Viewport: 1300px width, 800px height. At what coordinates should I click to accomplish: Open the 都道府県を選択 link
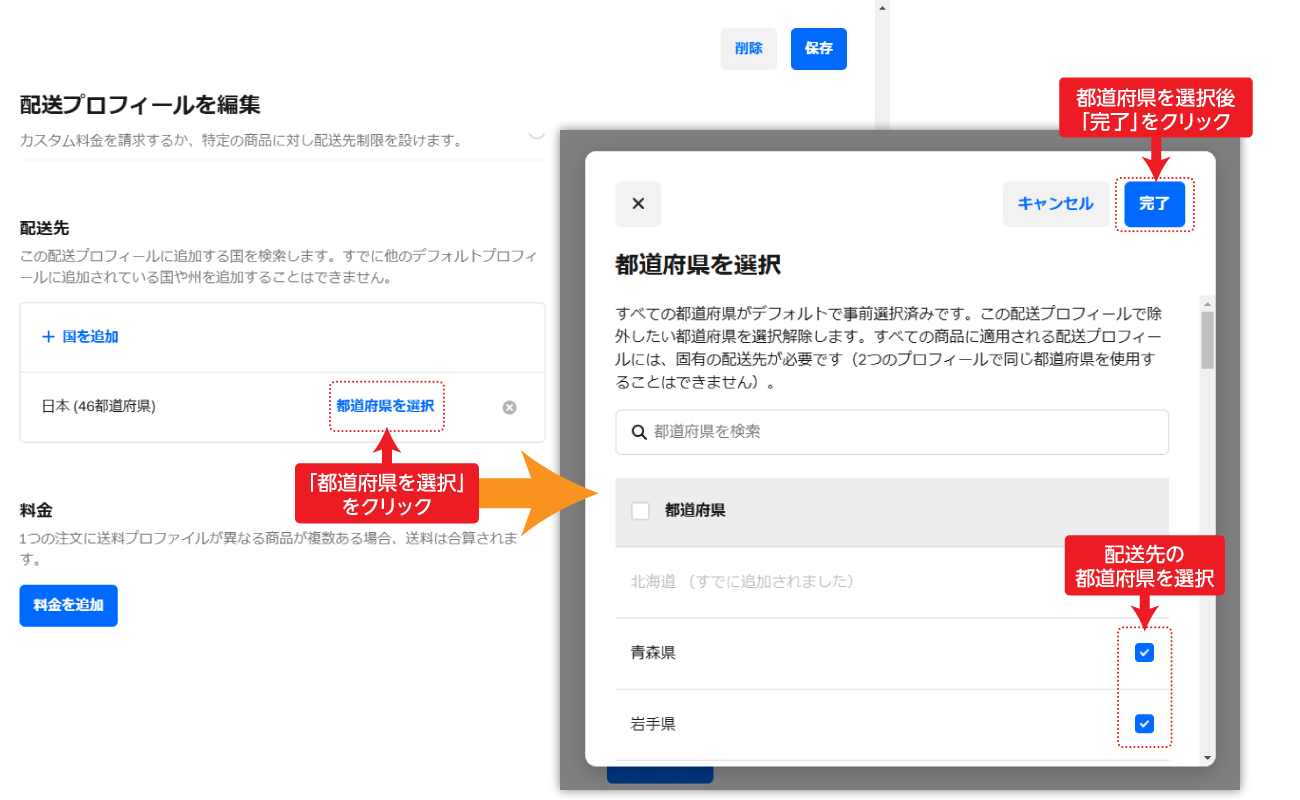coord(387,406)
